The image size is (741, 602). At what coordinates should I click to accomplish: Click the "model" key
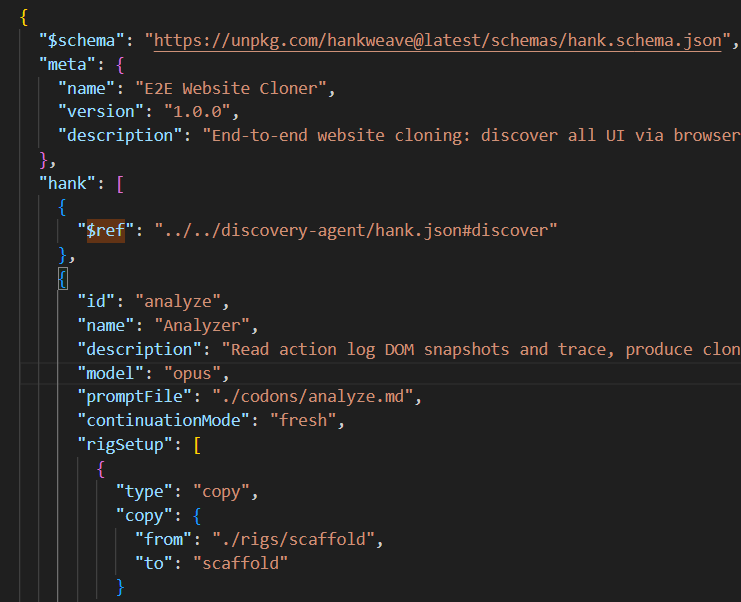111,373
